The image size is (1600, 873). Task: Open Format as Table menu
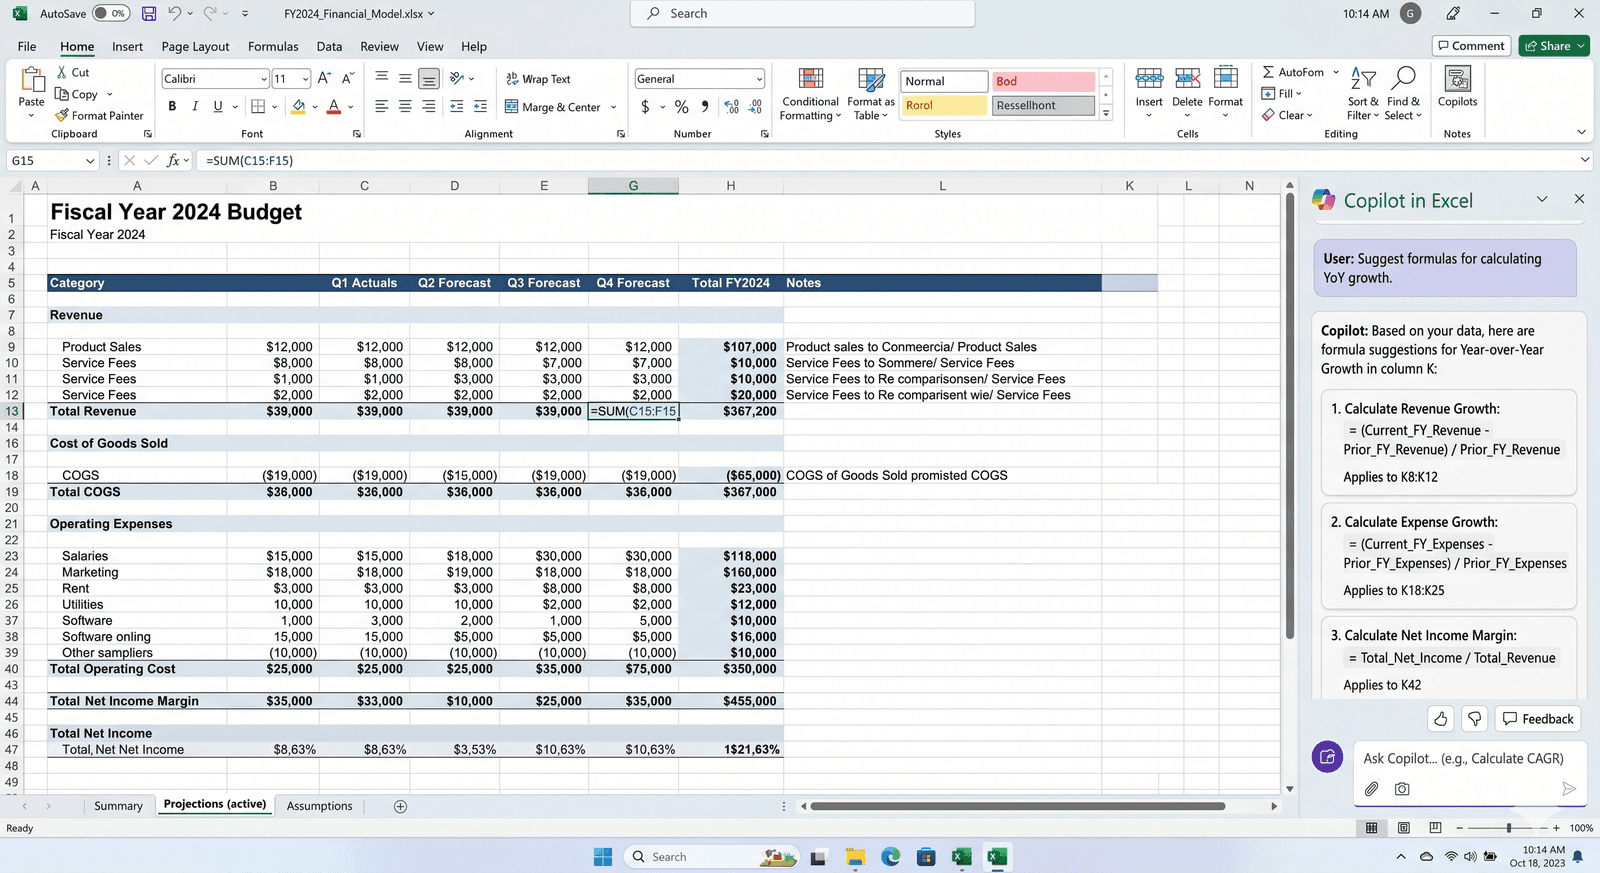(x=871, y=94)
